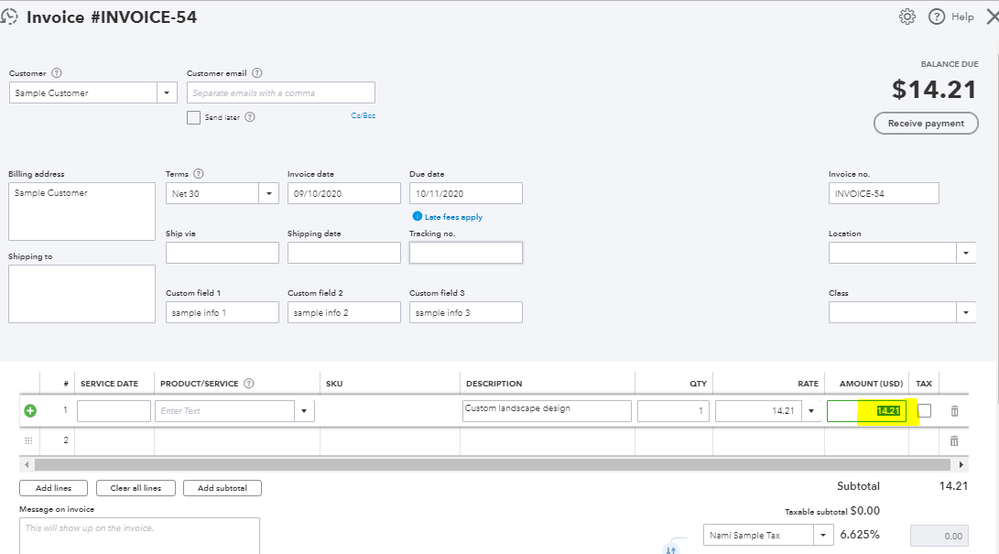Click the Add subtotal button
Screen dimensions: 999x554
point(222,488)
